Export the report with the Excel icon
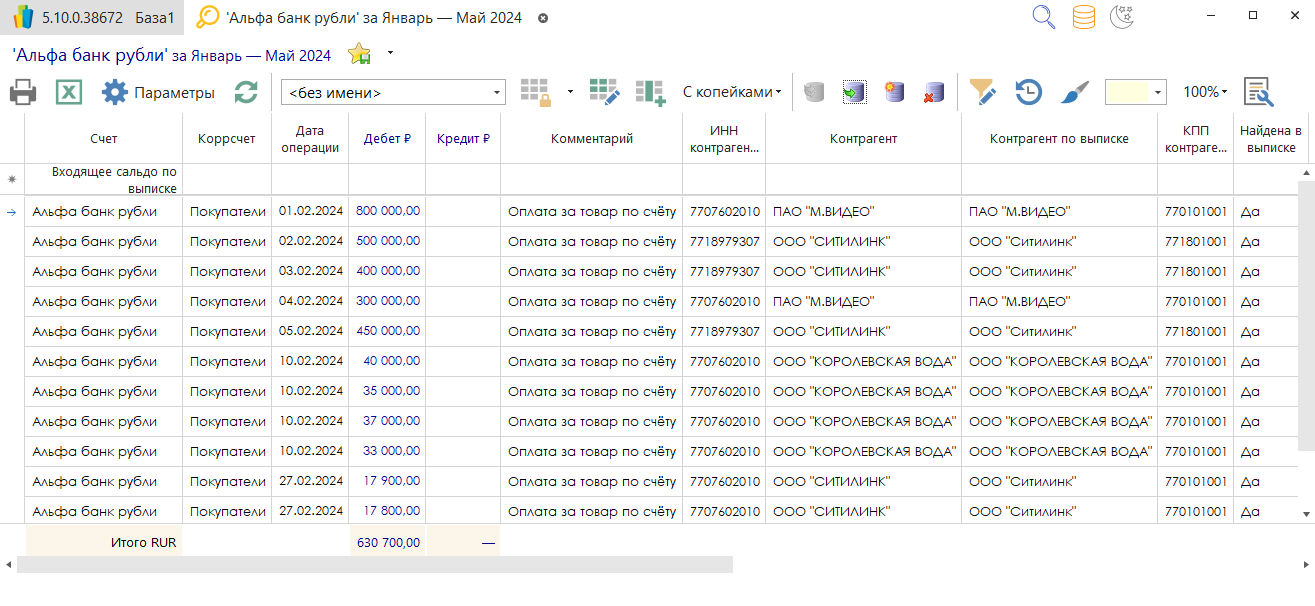This screenshot has width=1315, height=606. point(67,93)
